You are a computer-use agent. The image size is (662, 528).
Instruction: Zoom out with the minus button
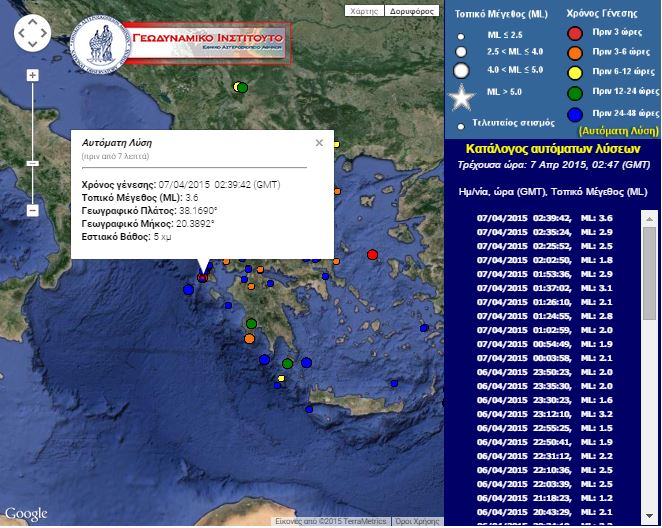(x=32, y=210)
